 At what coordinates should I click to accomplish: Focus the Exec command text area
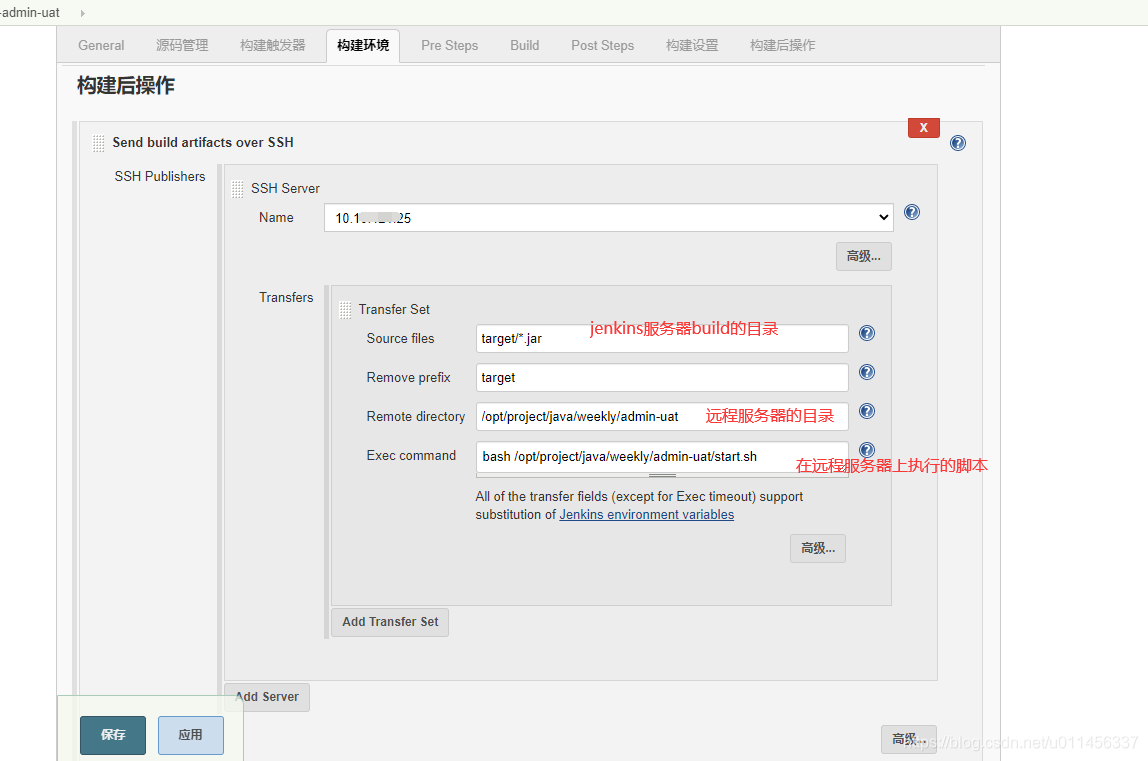(662, 457)
